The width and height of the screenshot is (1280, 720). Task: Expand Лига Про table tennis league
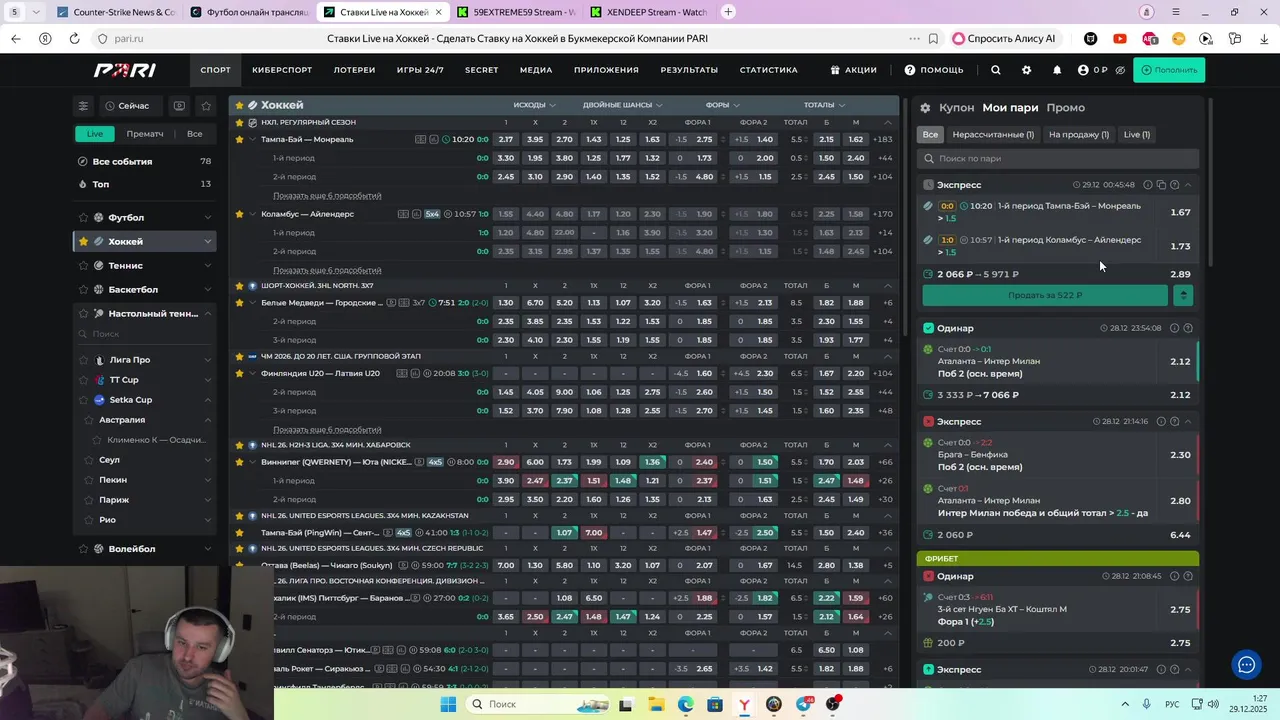pyautogui.click(x=207, y=360)
